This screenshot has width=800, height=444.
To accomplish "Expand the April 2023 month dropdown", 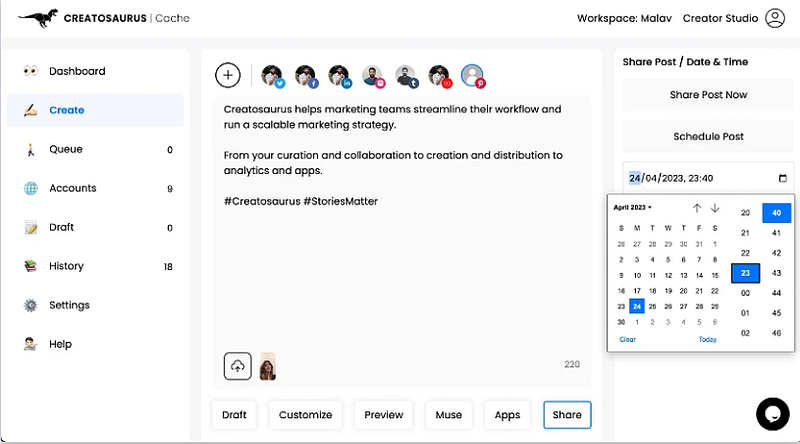I will coord(633,207).
